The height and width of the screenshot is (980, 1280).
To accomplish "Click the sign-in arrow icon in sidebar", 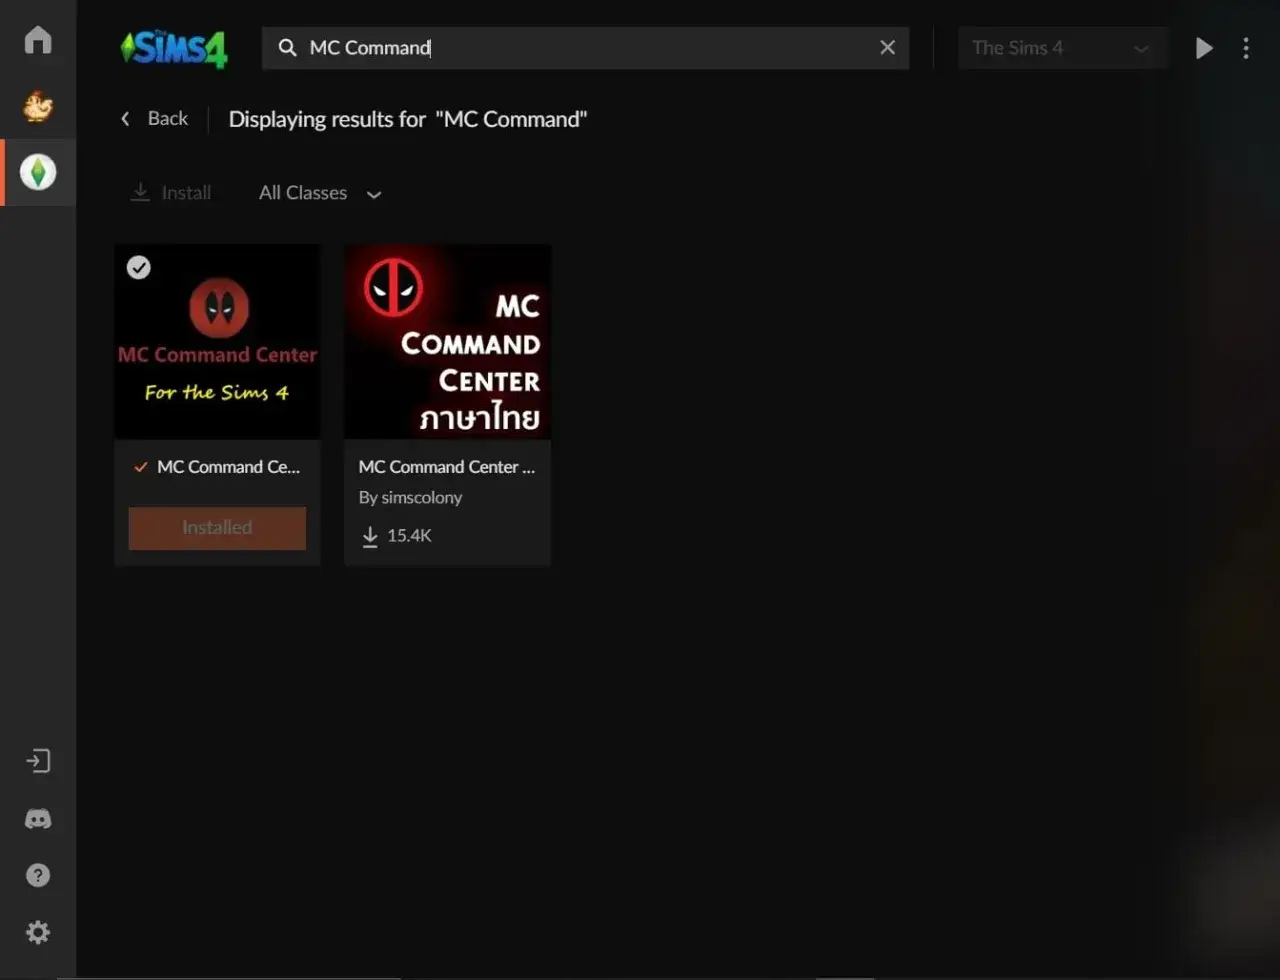I will [38, 761].
